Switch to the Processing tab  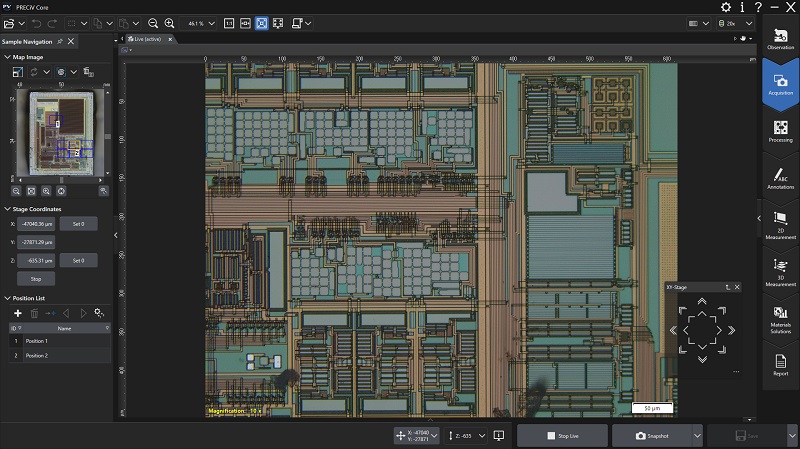pos(780,132)
